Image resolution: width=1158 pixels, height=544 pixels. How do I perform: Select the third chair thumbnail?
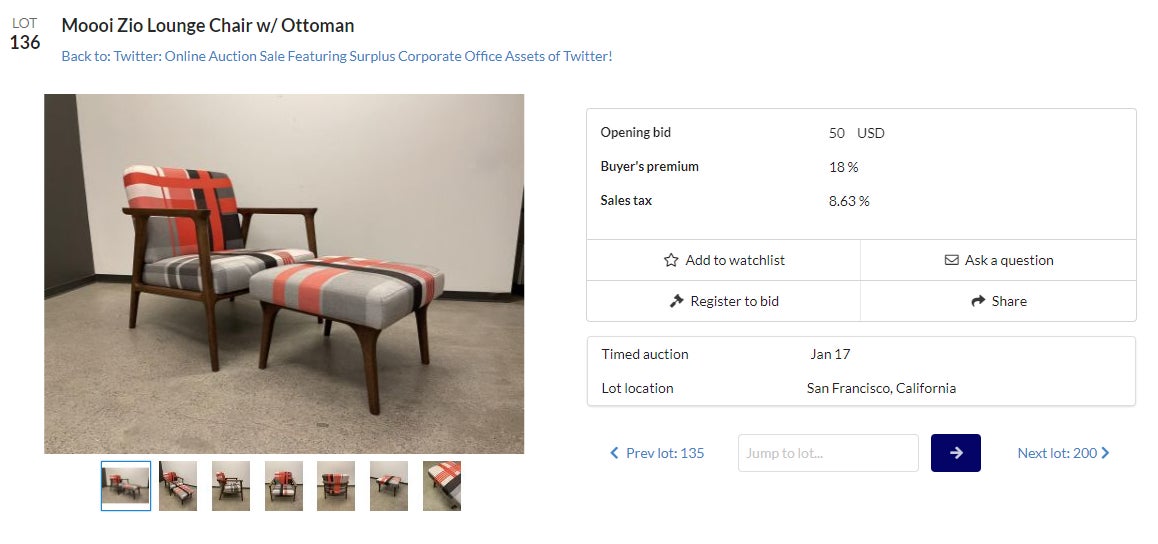(231, 486)
